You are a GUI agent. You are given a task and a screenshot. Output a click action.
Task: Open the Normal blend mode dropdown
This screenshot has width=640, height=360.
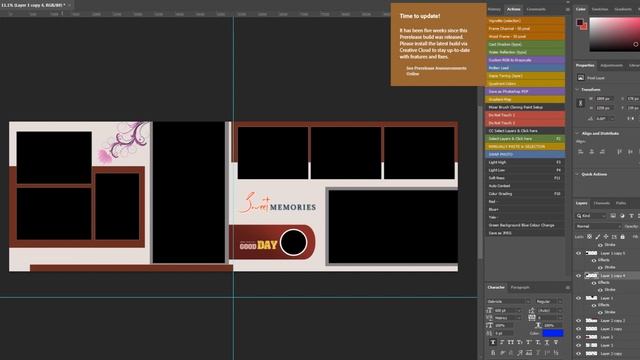(598, 226)
